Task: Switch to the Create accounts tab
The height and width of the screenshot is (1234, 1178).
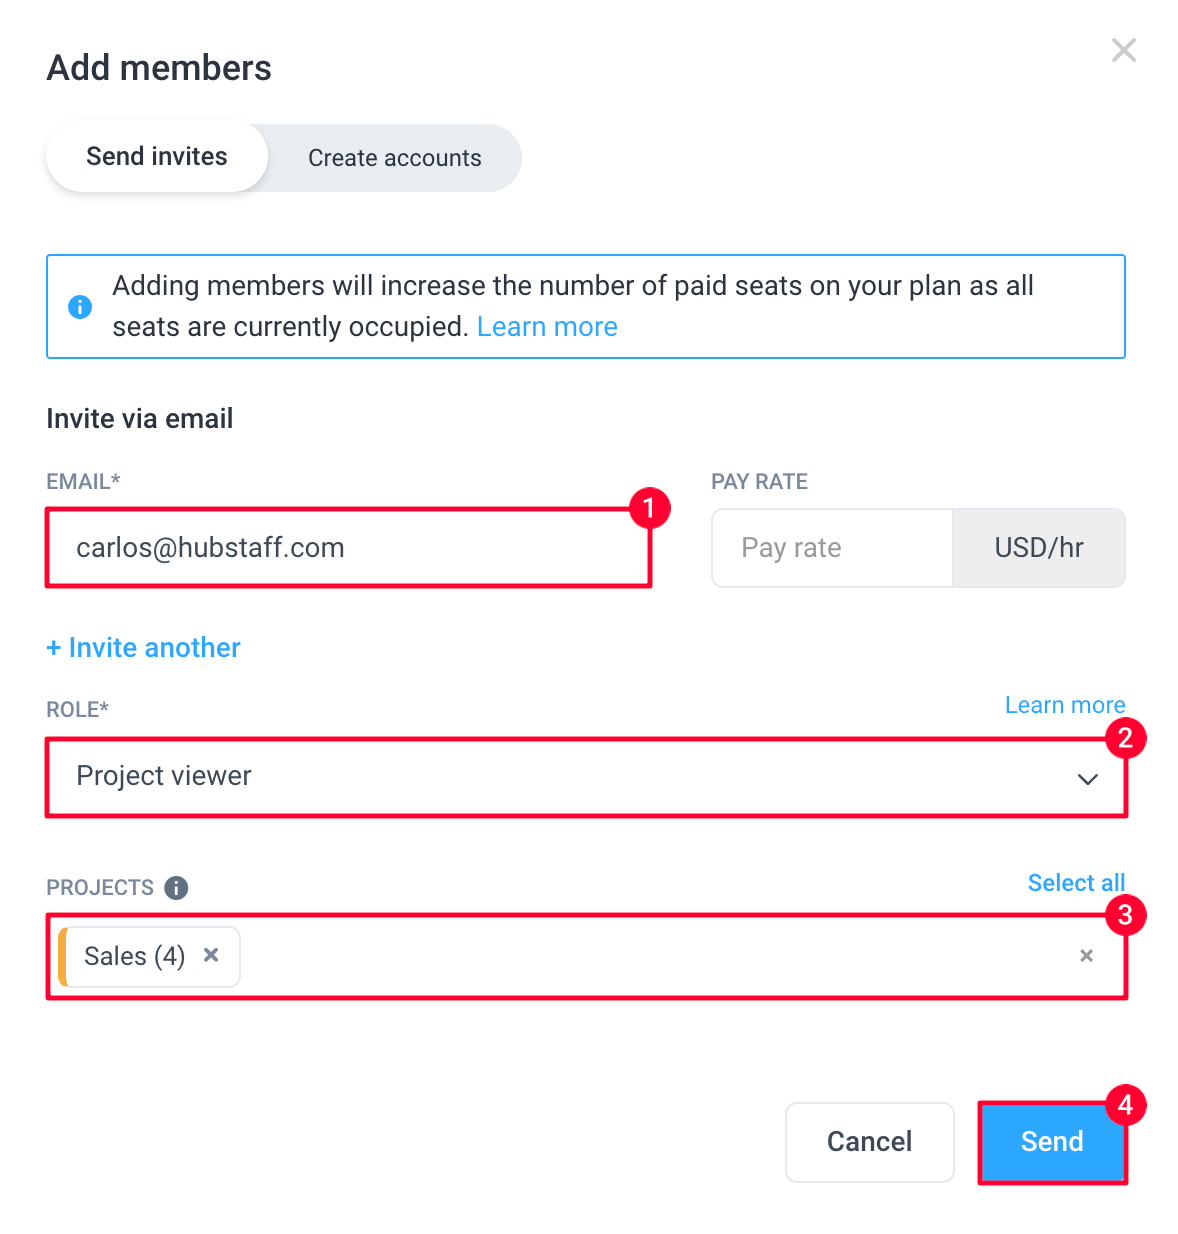Action: coord(395,158)
